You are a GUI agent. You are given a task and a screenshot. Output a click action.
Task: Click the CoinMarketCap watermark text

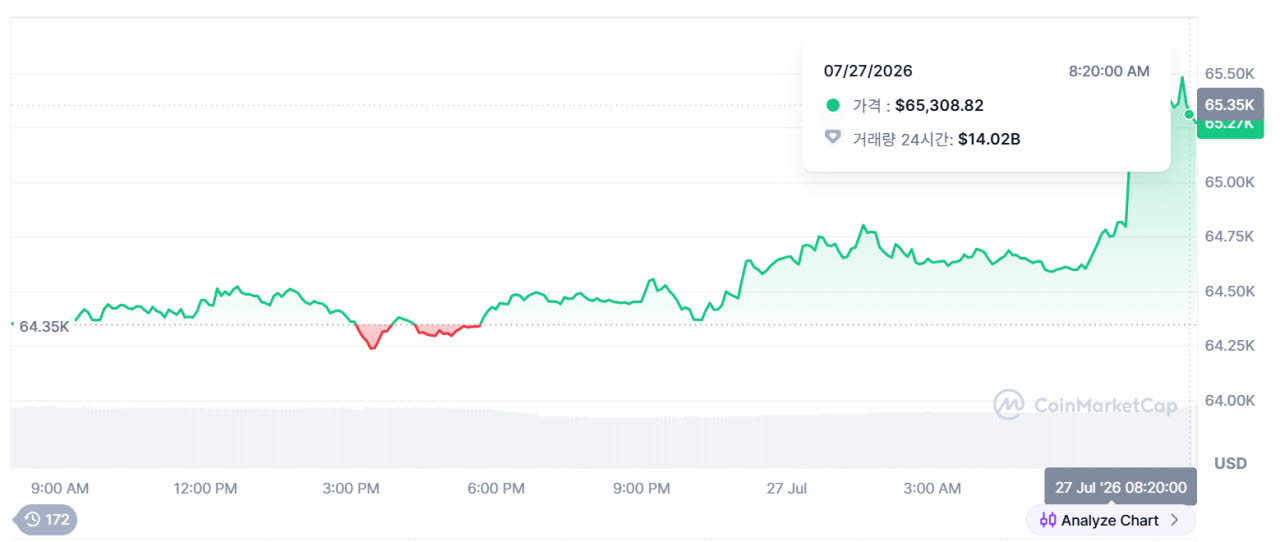coord(1105,405)
